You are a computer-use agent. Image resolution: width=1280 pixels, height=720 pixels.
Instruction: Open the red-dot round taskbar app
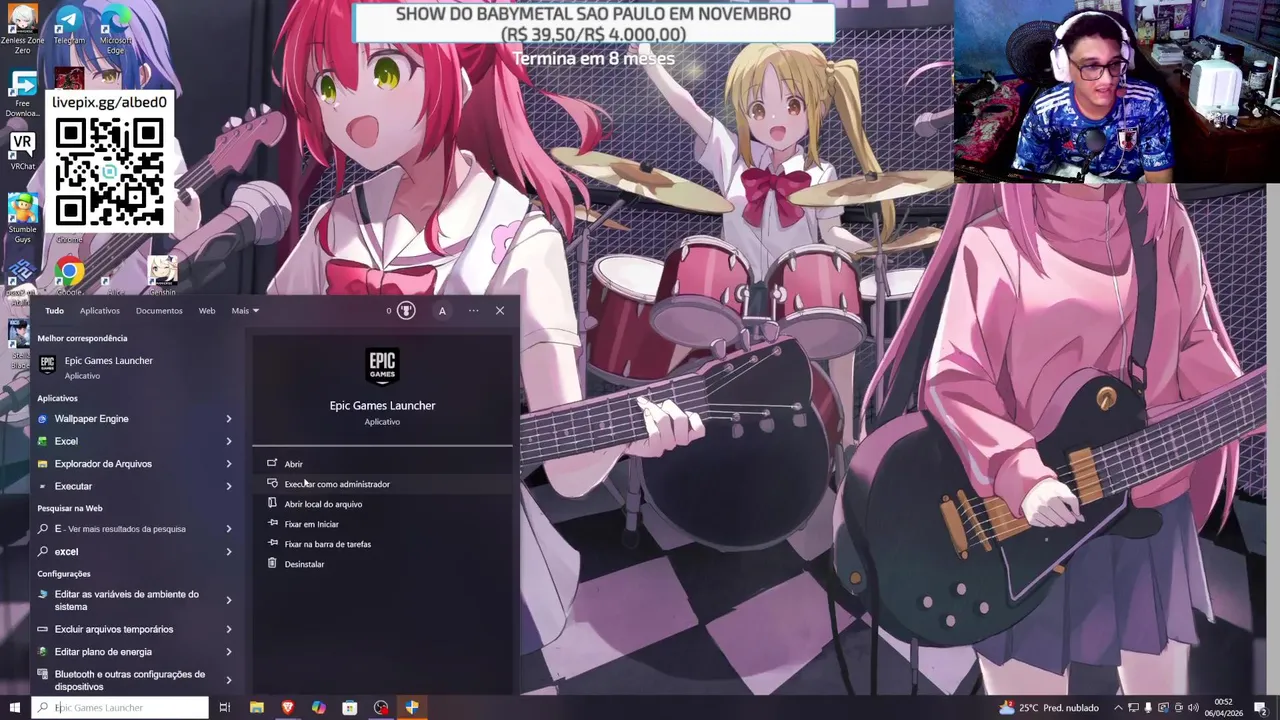point(381,707)
